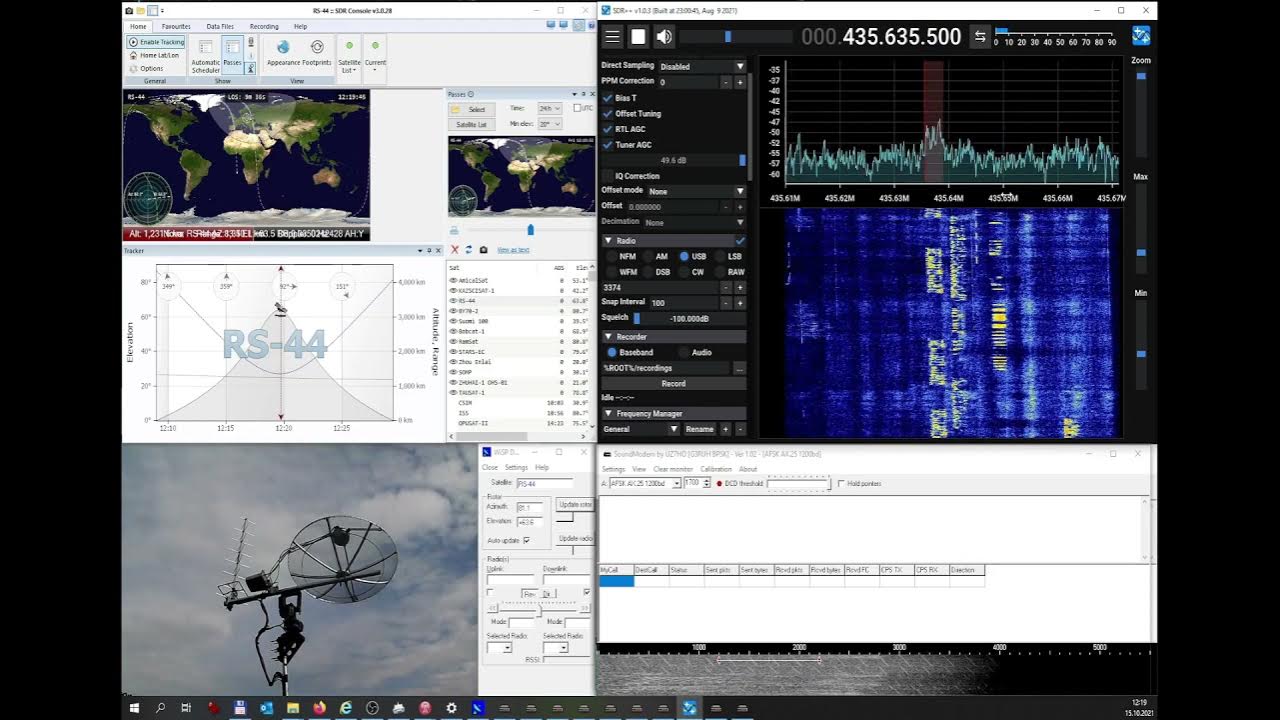Open the Decimation dropdown
Viewport: 1280px width, 720px height.
(x=694, y=222)
